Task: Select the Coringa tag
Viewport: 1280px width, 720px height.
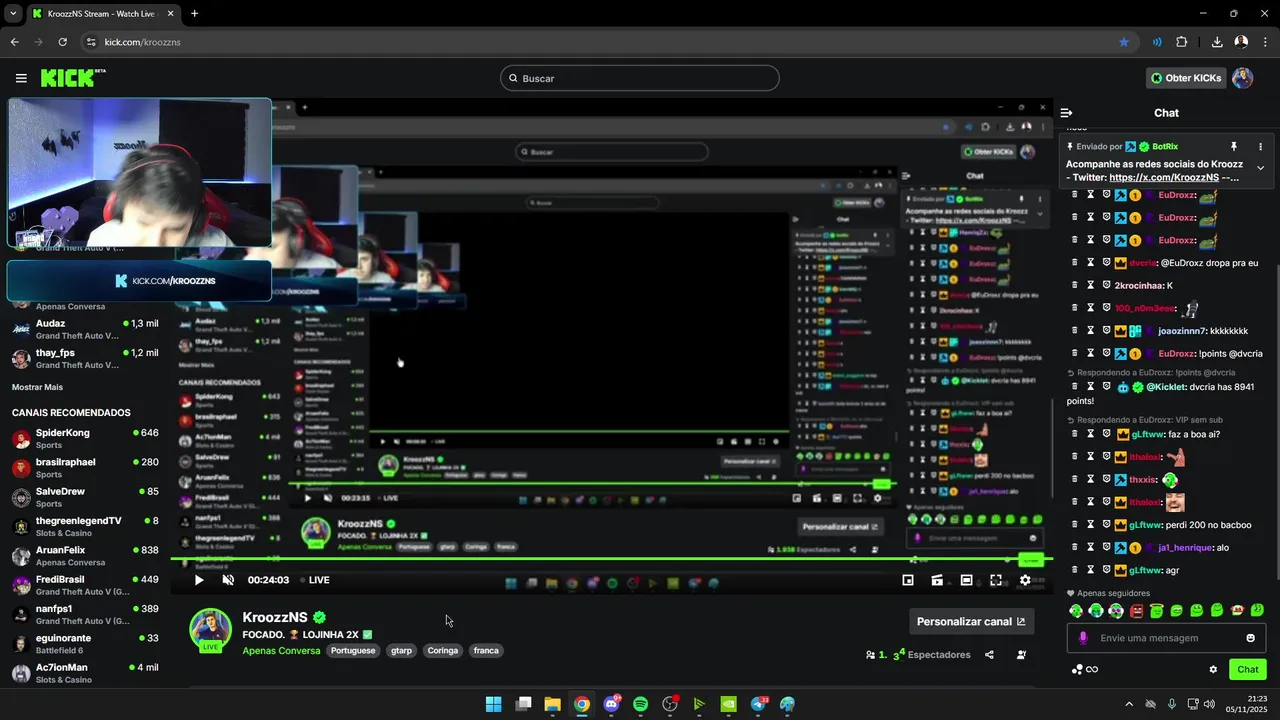Action: (x=442, y=650)
